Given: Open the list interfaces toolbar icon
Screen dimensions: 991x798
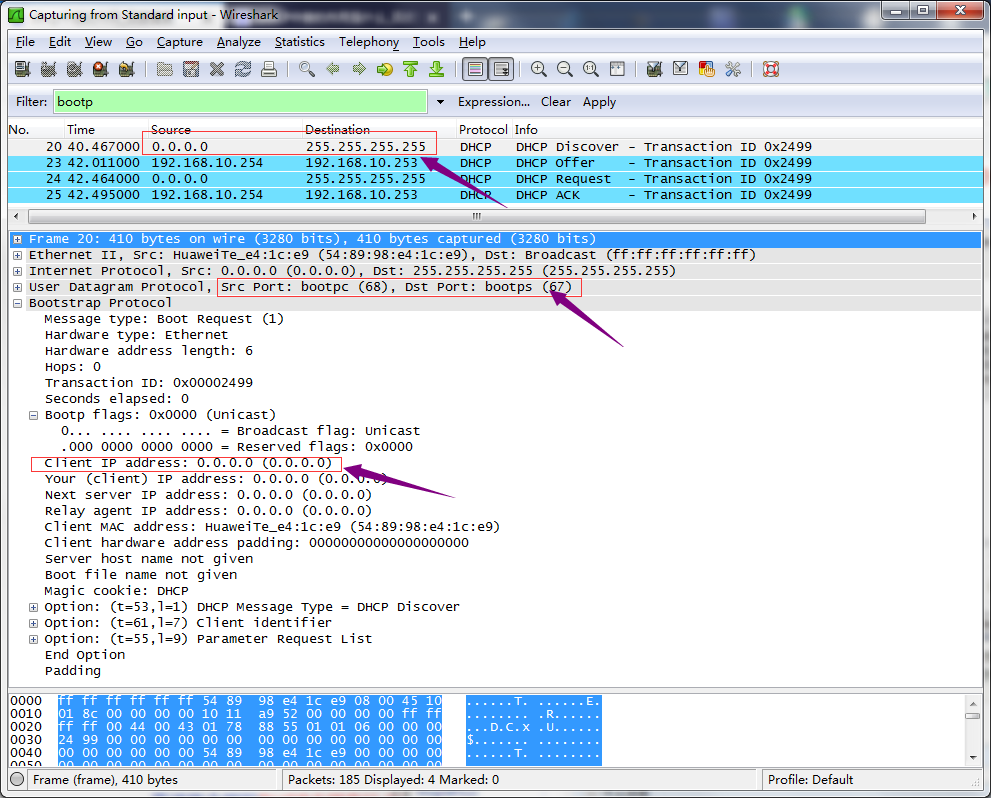Looking at the screenshot, I should pyautogui.click(x=23, y=69).
